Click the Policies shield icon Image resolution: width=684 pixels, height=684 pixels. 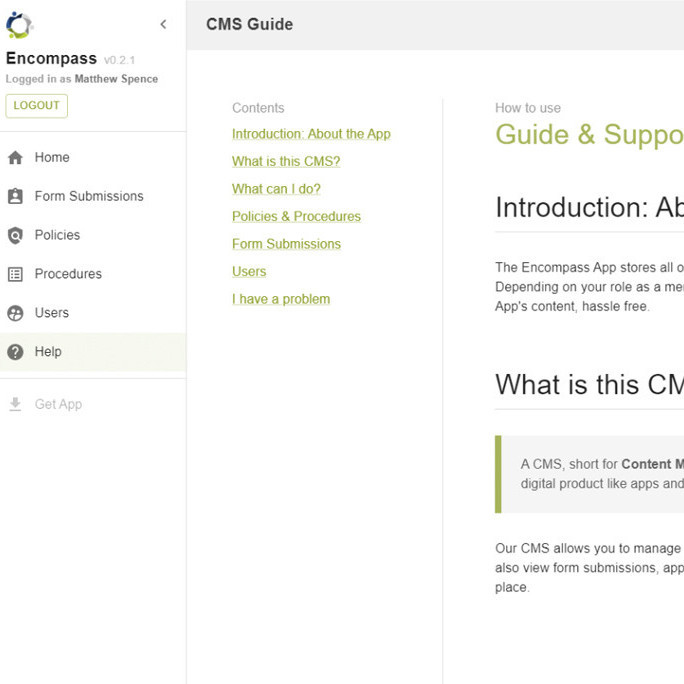tap(15, 236)
